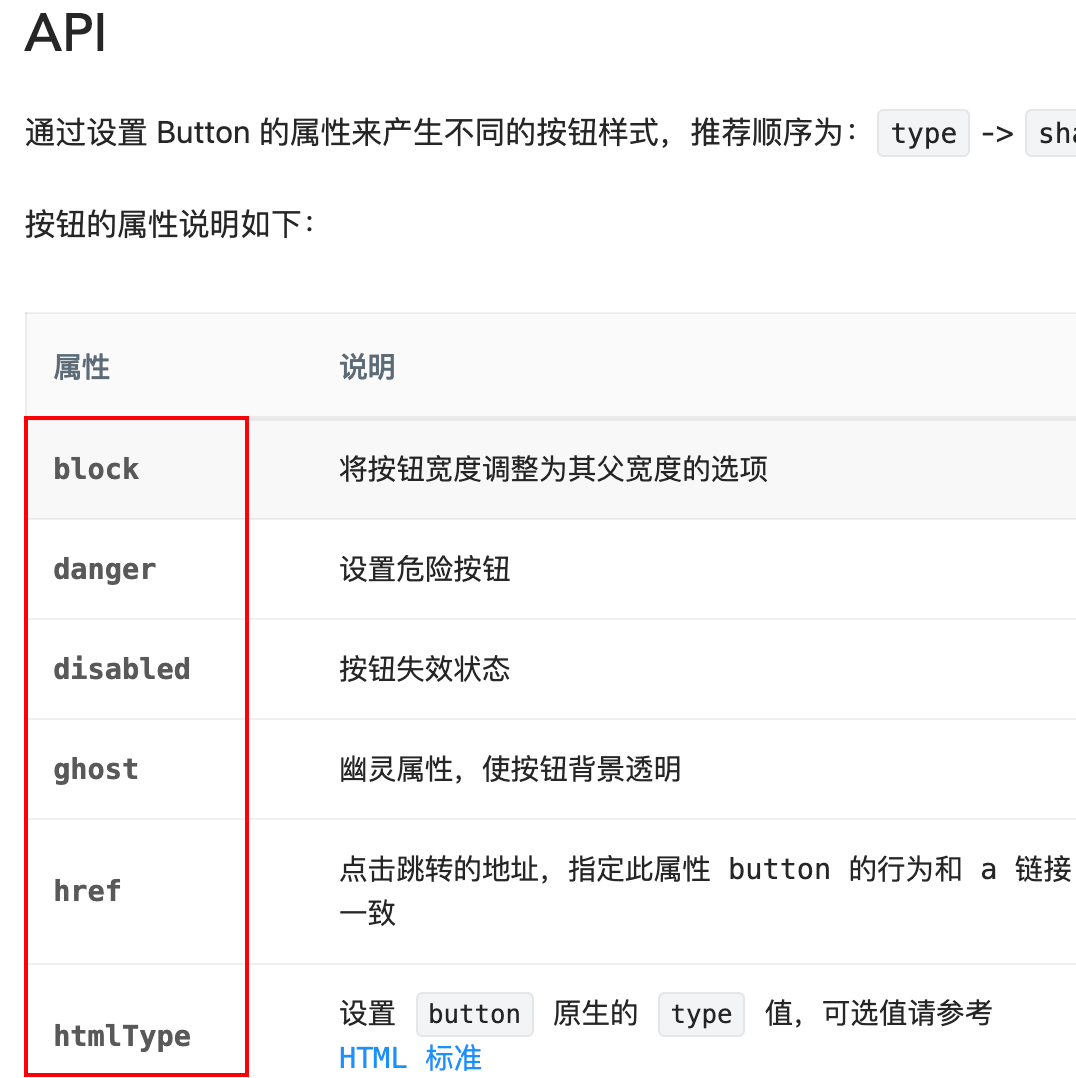Open the HTML 标准 link
Image resolution: width=1076 pixels, height=1078 pixels.
tap(410, 1057)
